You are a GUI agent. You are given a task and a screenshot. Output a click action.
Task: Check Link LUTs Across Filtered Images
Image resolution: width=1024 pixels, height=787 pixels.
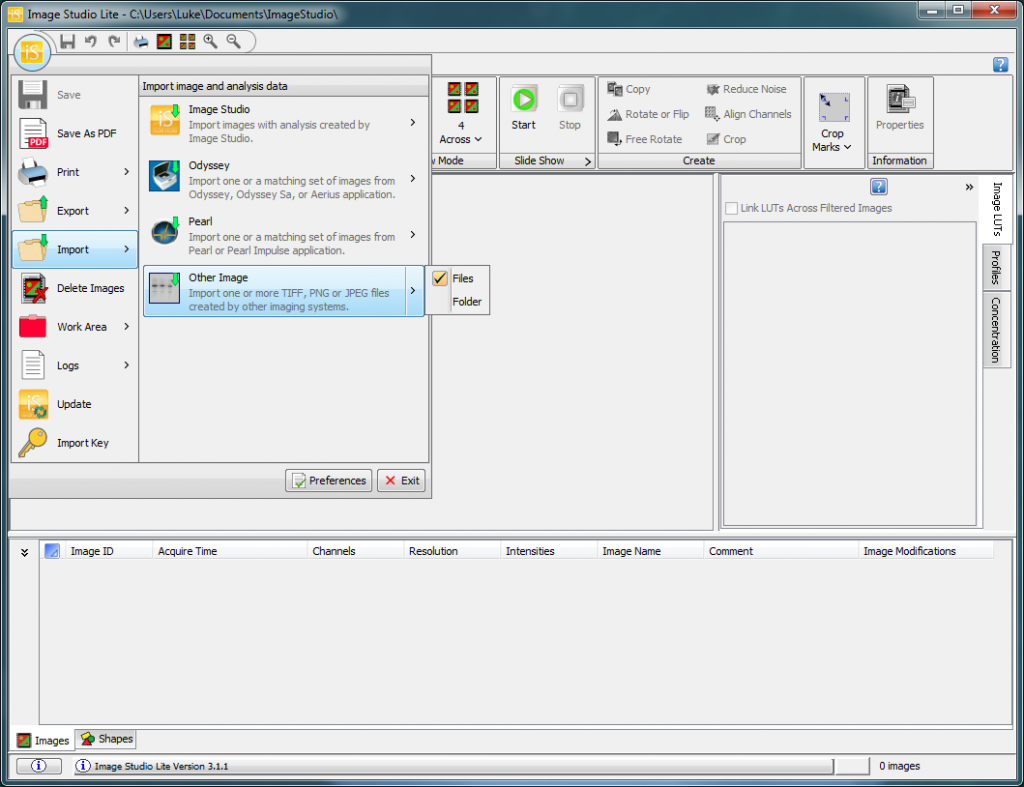[731, 207]
